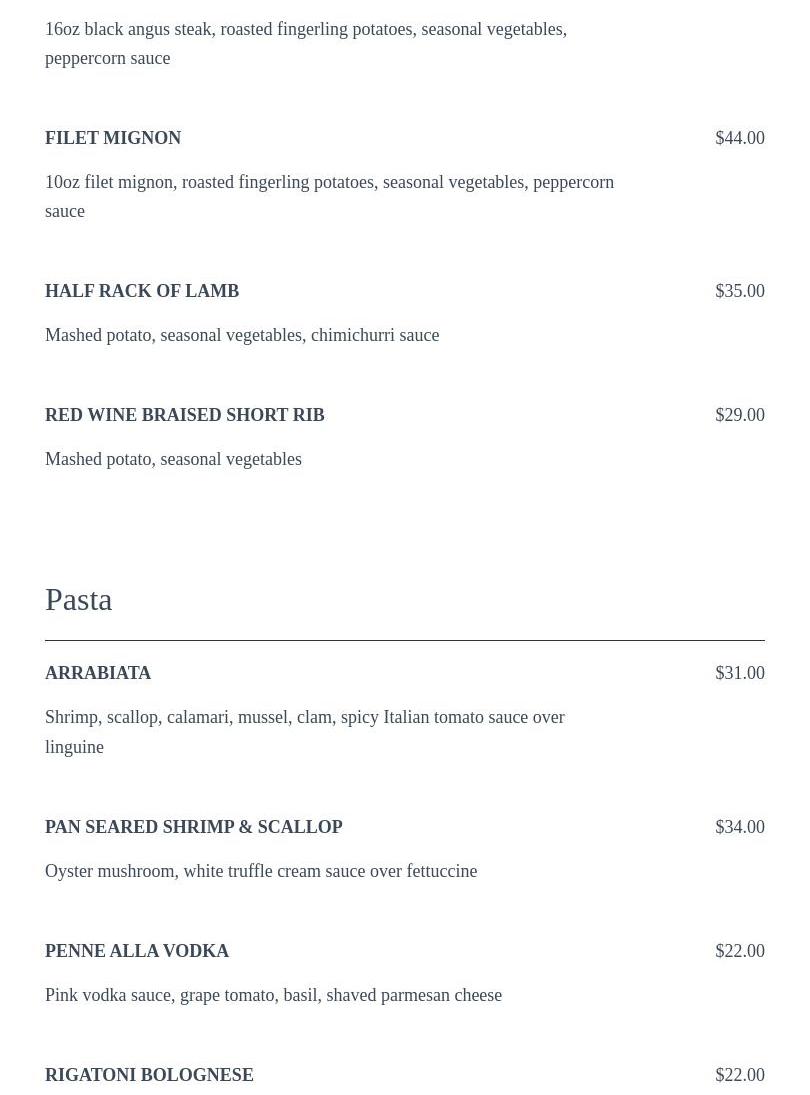Select the Pink vodka sauce description text

273,995
